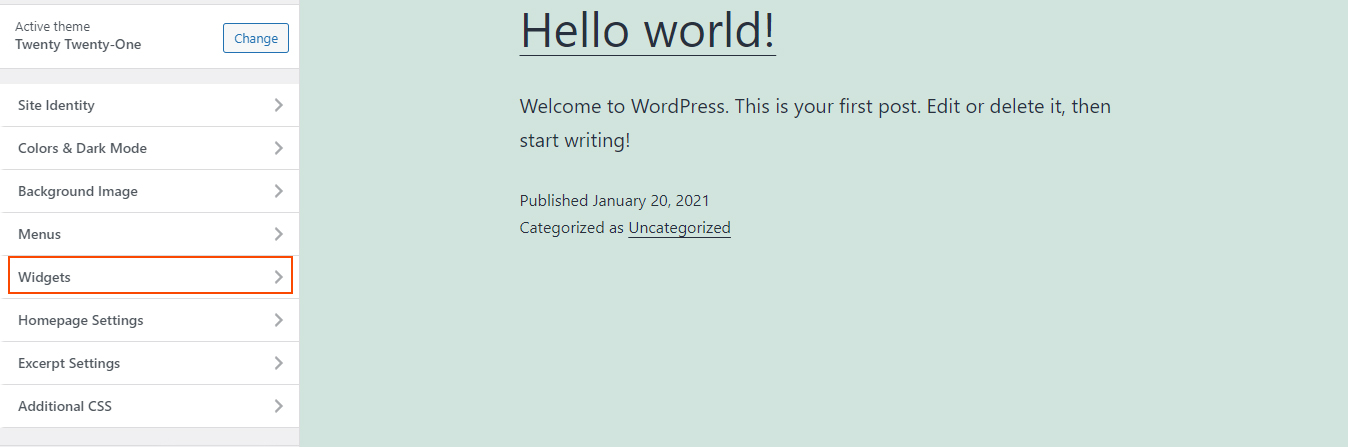Click the Change theme button
The image size is (1348, 447).
(x=256, y=38)
